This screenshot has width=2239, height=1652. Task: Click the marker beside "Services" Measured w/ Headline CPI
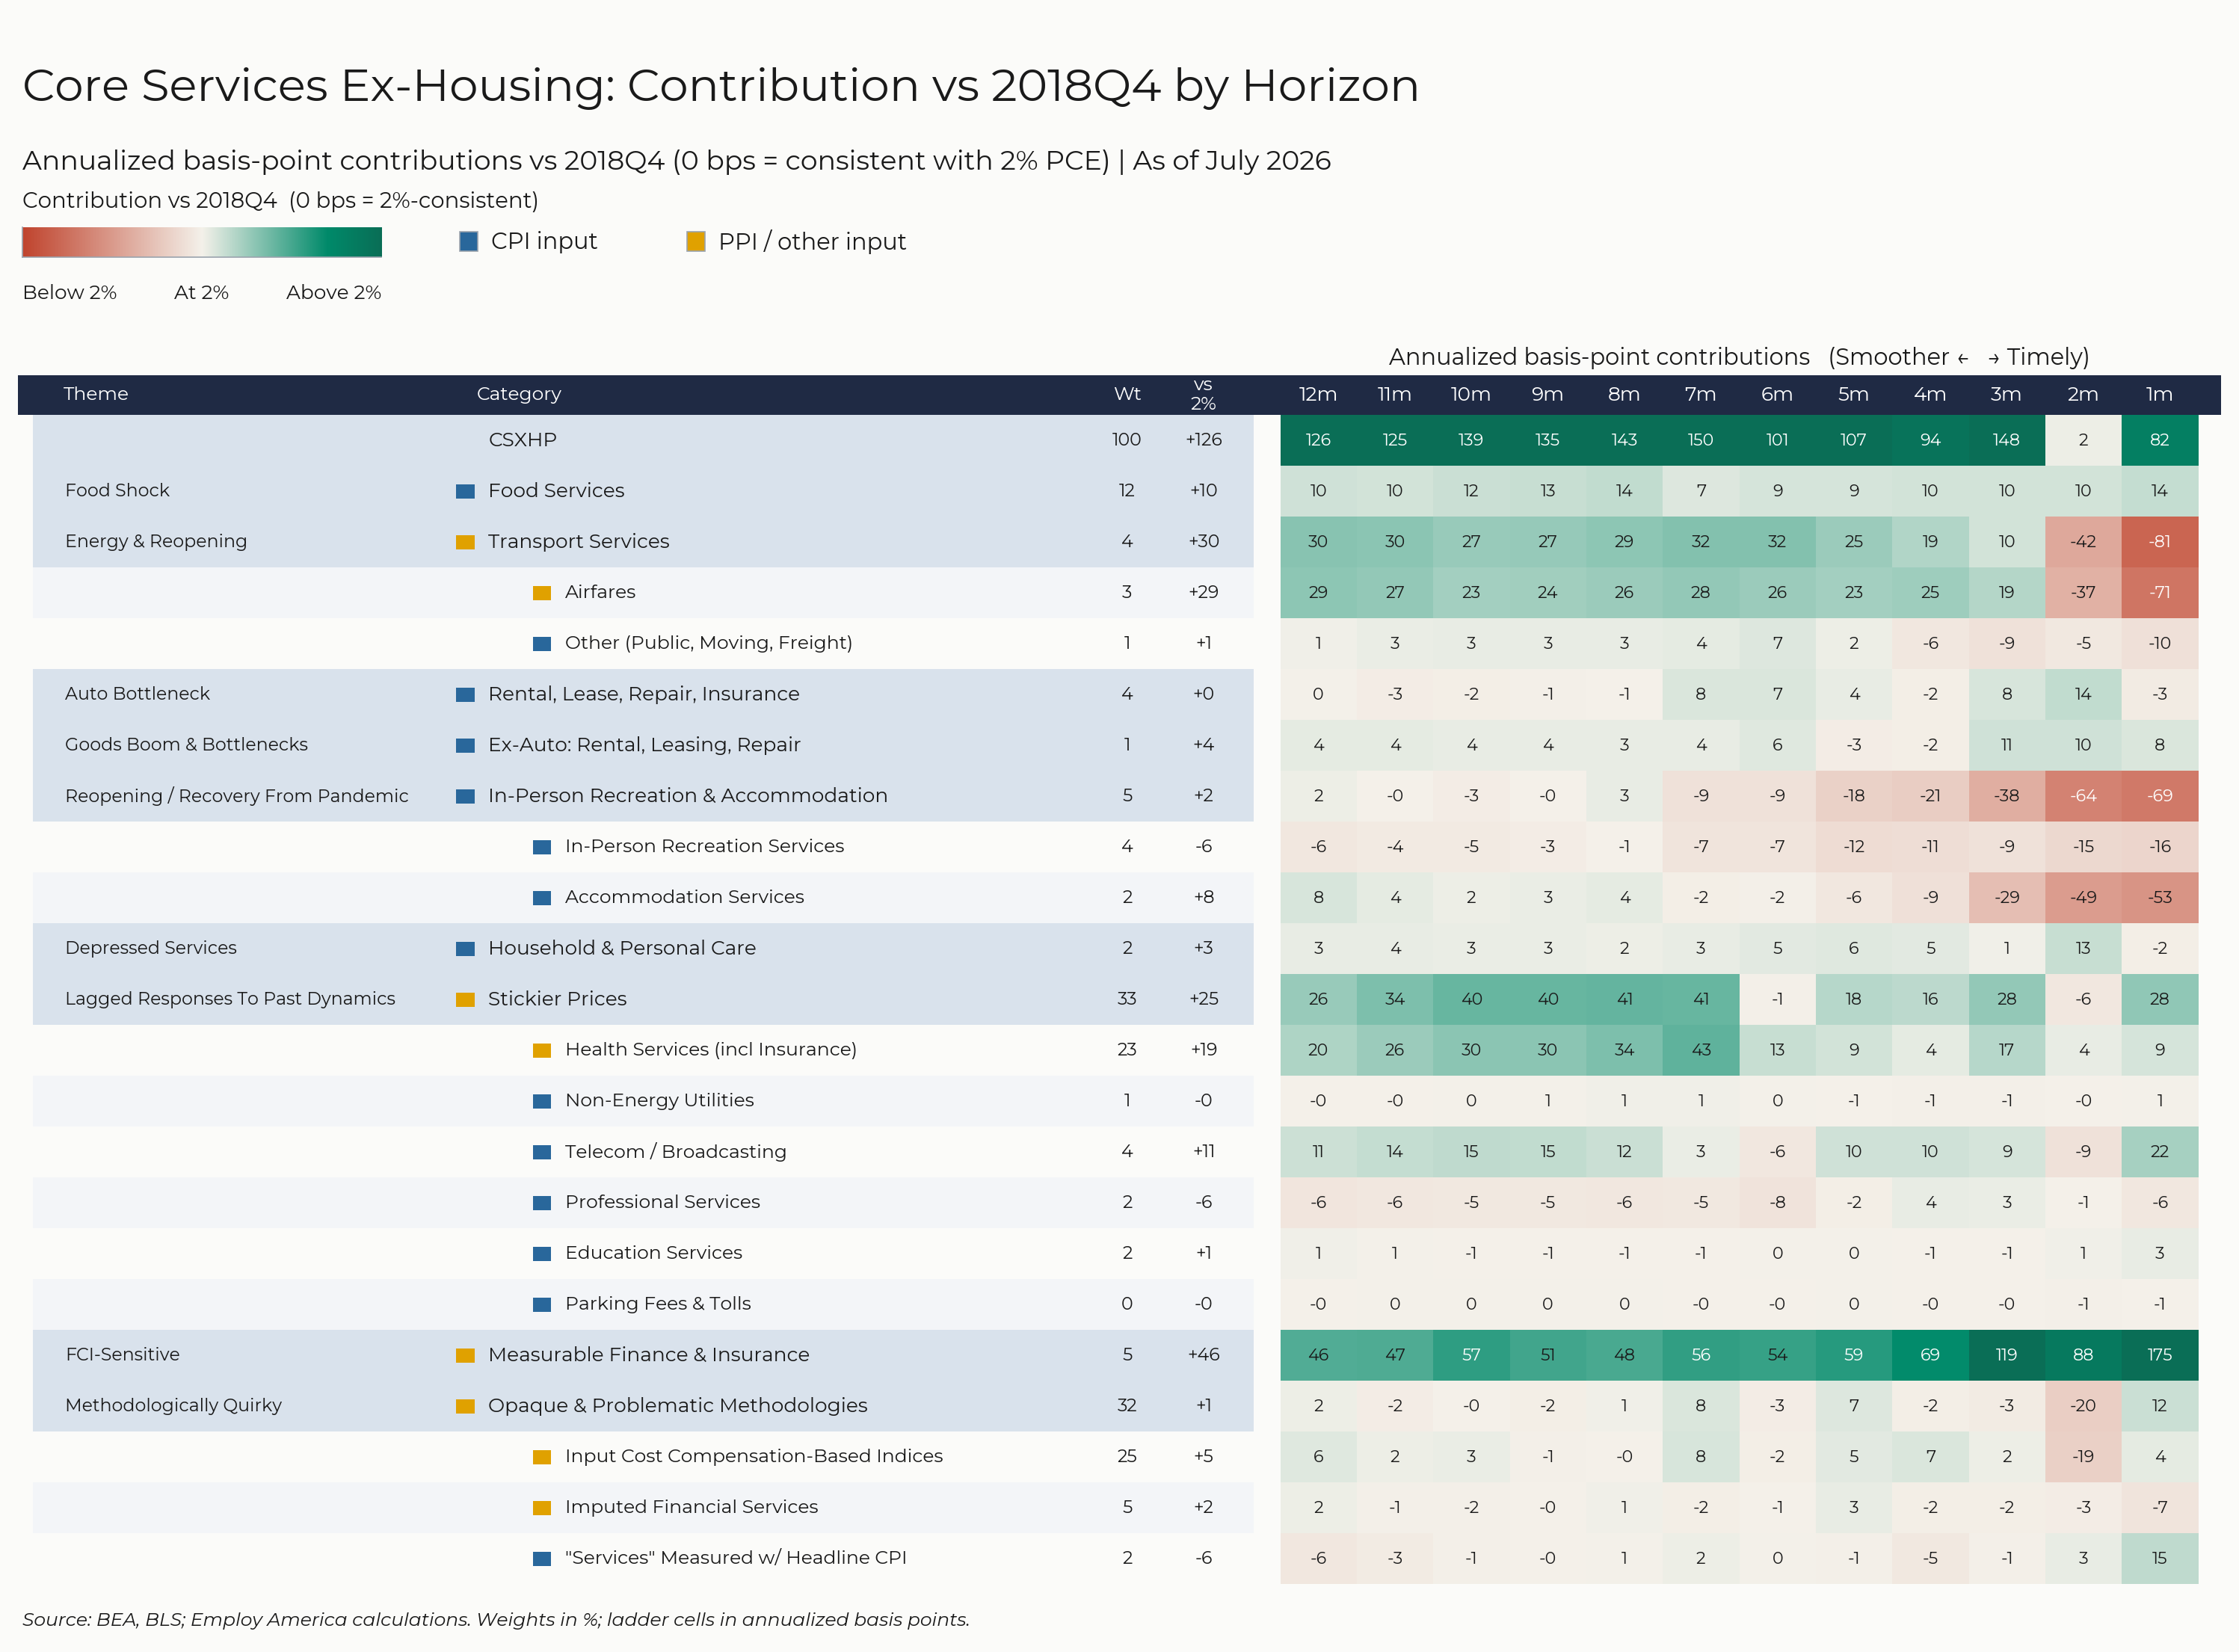pyautogui.click(x=542, y=1558)
